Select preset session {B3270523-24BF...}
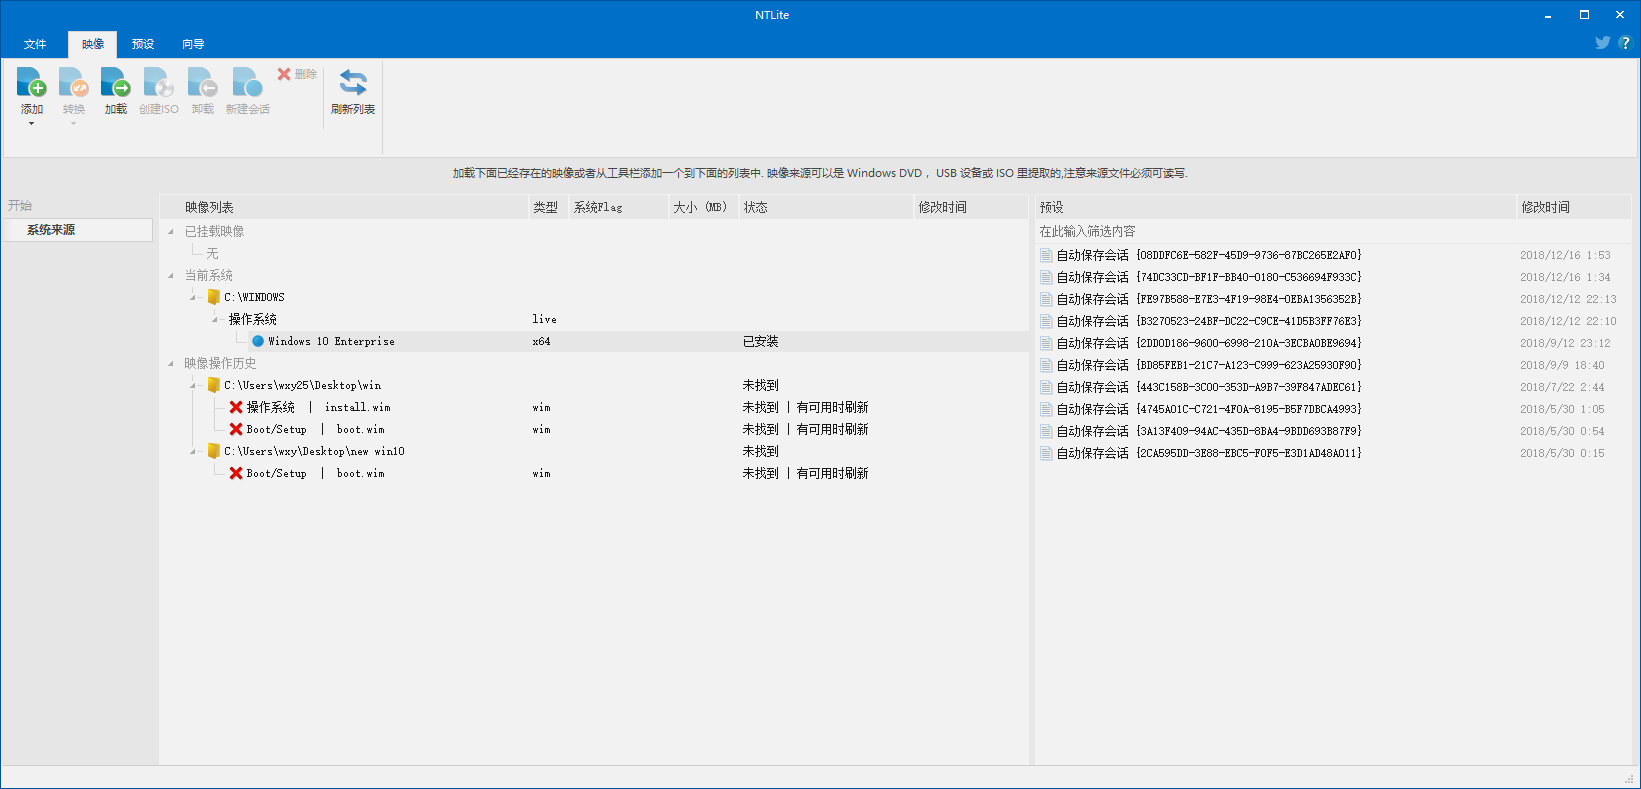1641x789 pixels. [x=1333, y=321]
